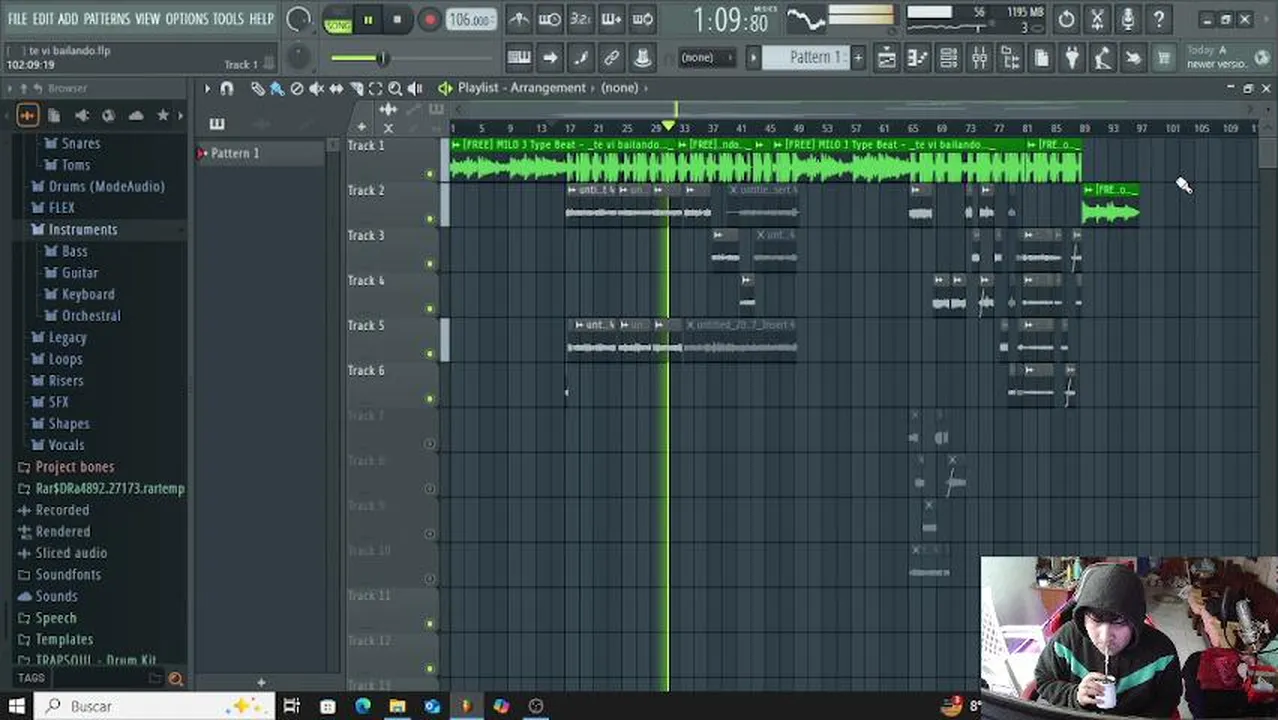Image resolution: width=1278 pixels, height=720 pixels.
Task: Open the Plugin picker plug icon
Action: click(1072, 58)
